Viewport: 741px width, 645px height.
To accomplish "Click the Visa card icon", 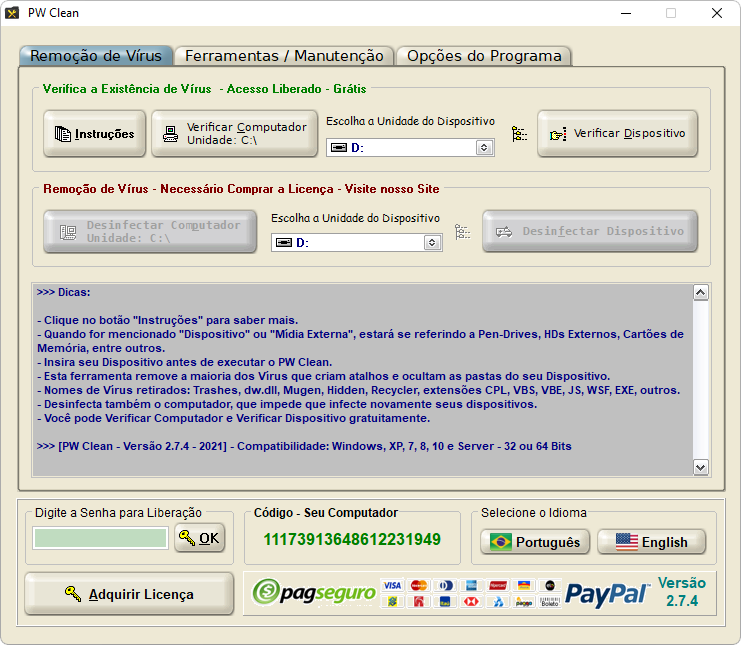I will pos(392,585).
